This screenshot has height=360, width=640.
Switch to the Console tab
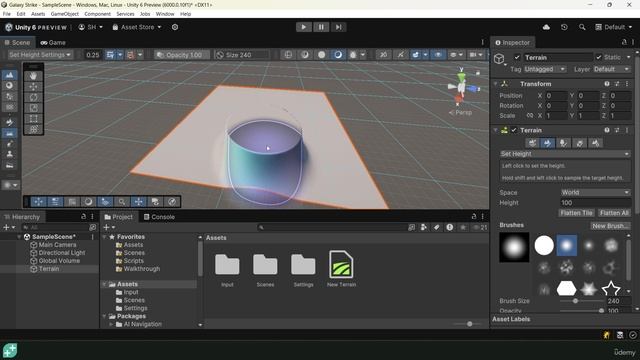(x=159, y=217)
